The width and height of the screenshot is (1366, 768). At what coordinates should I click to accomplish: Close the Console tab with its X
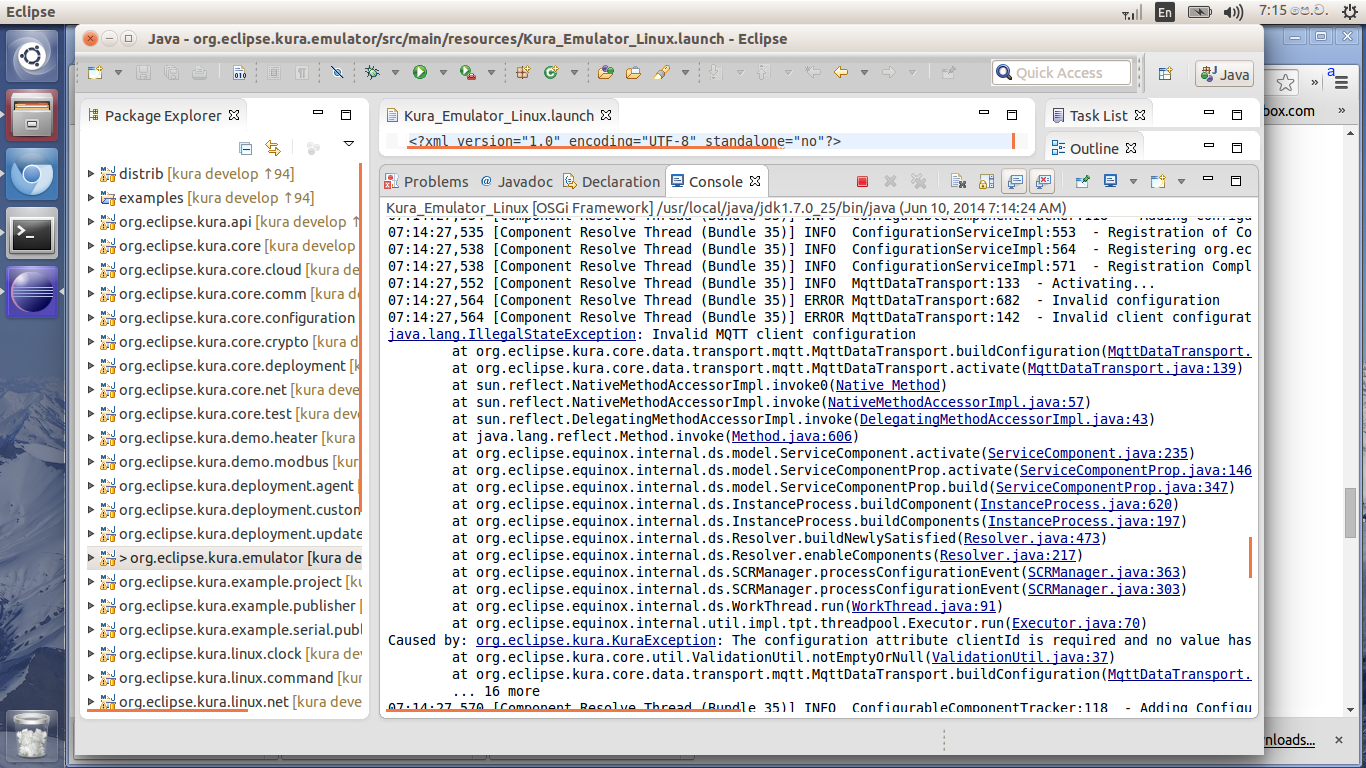click(x=755, y=181)
